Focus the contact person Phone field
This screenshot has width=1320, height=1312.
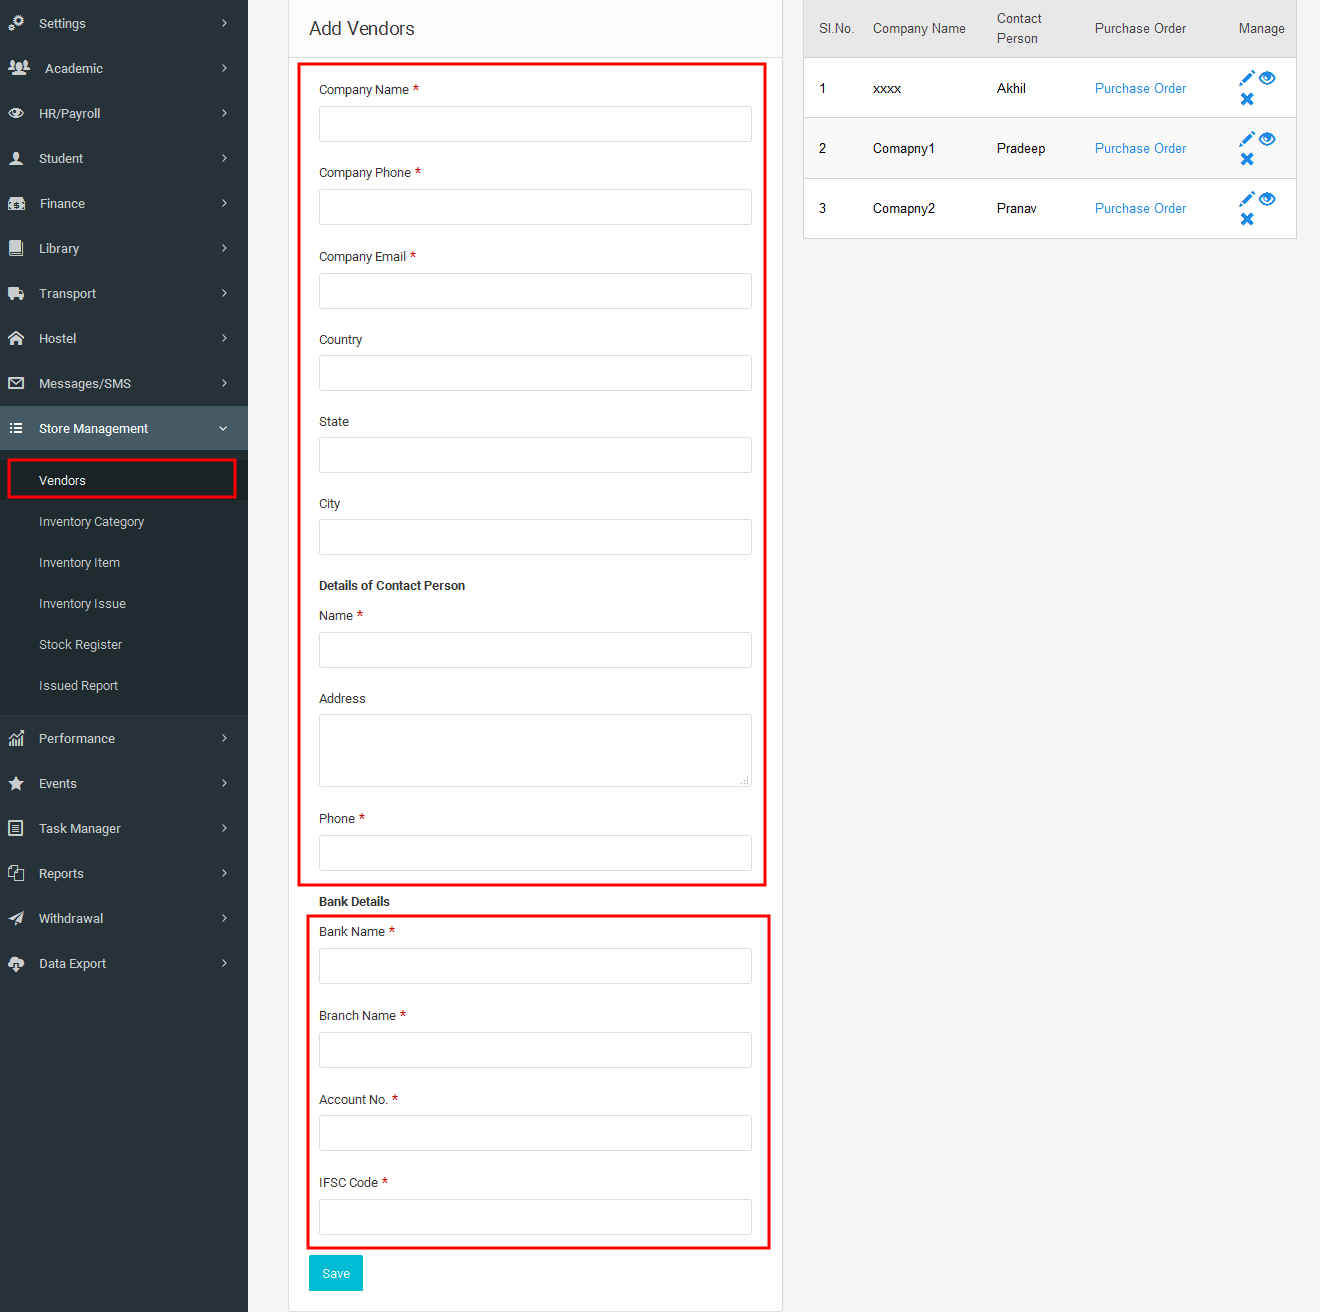(x=535, y=853)
